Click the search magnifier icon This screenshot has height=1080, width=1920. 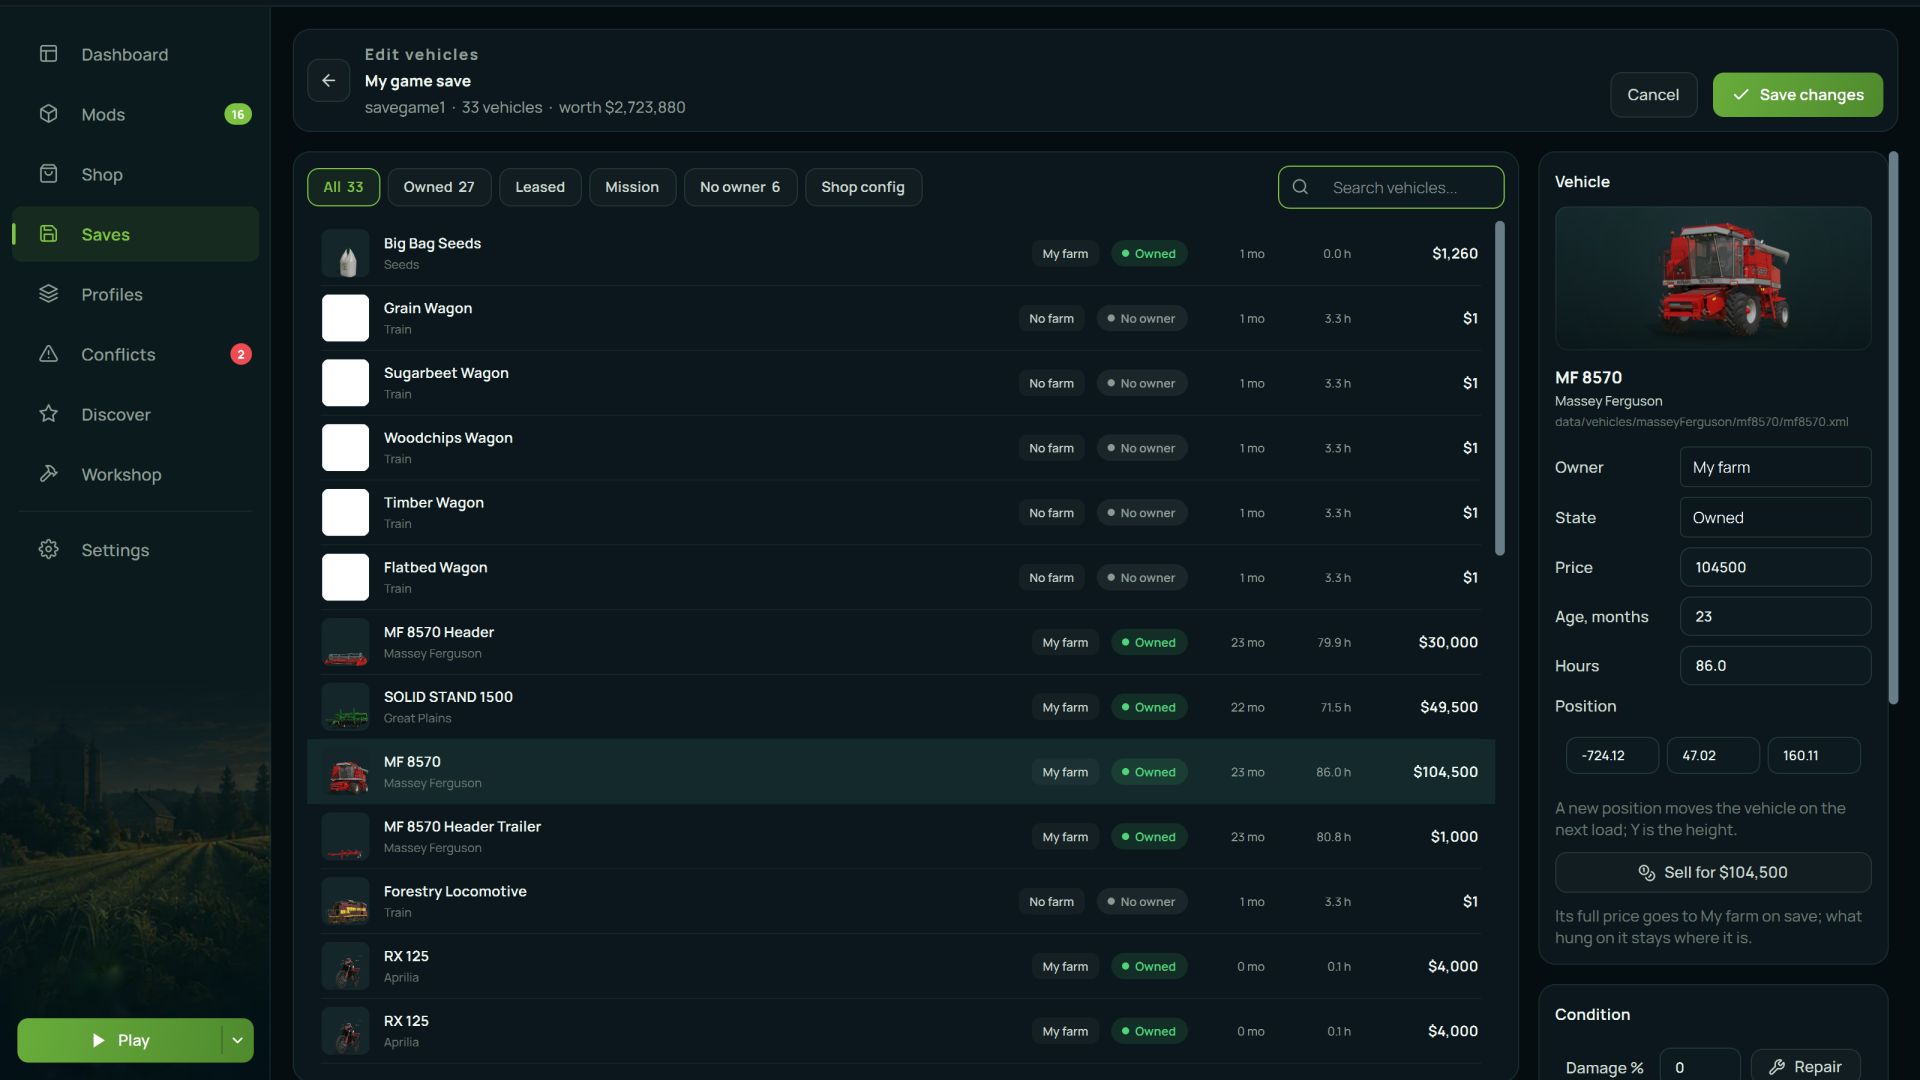[1300, 187]
